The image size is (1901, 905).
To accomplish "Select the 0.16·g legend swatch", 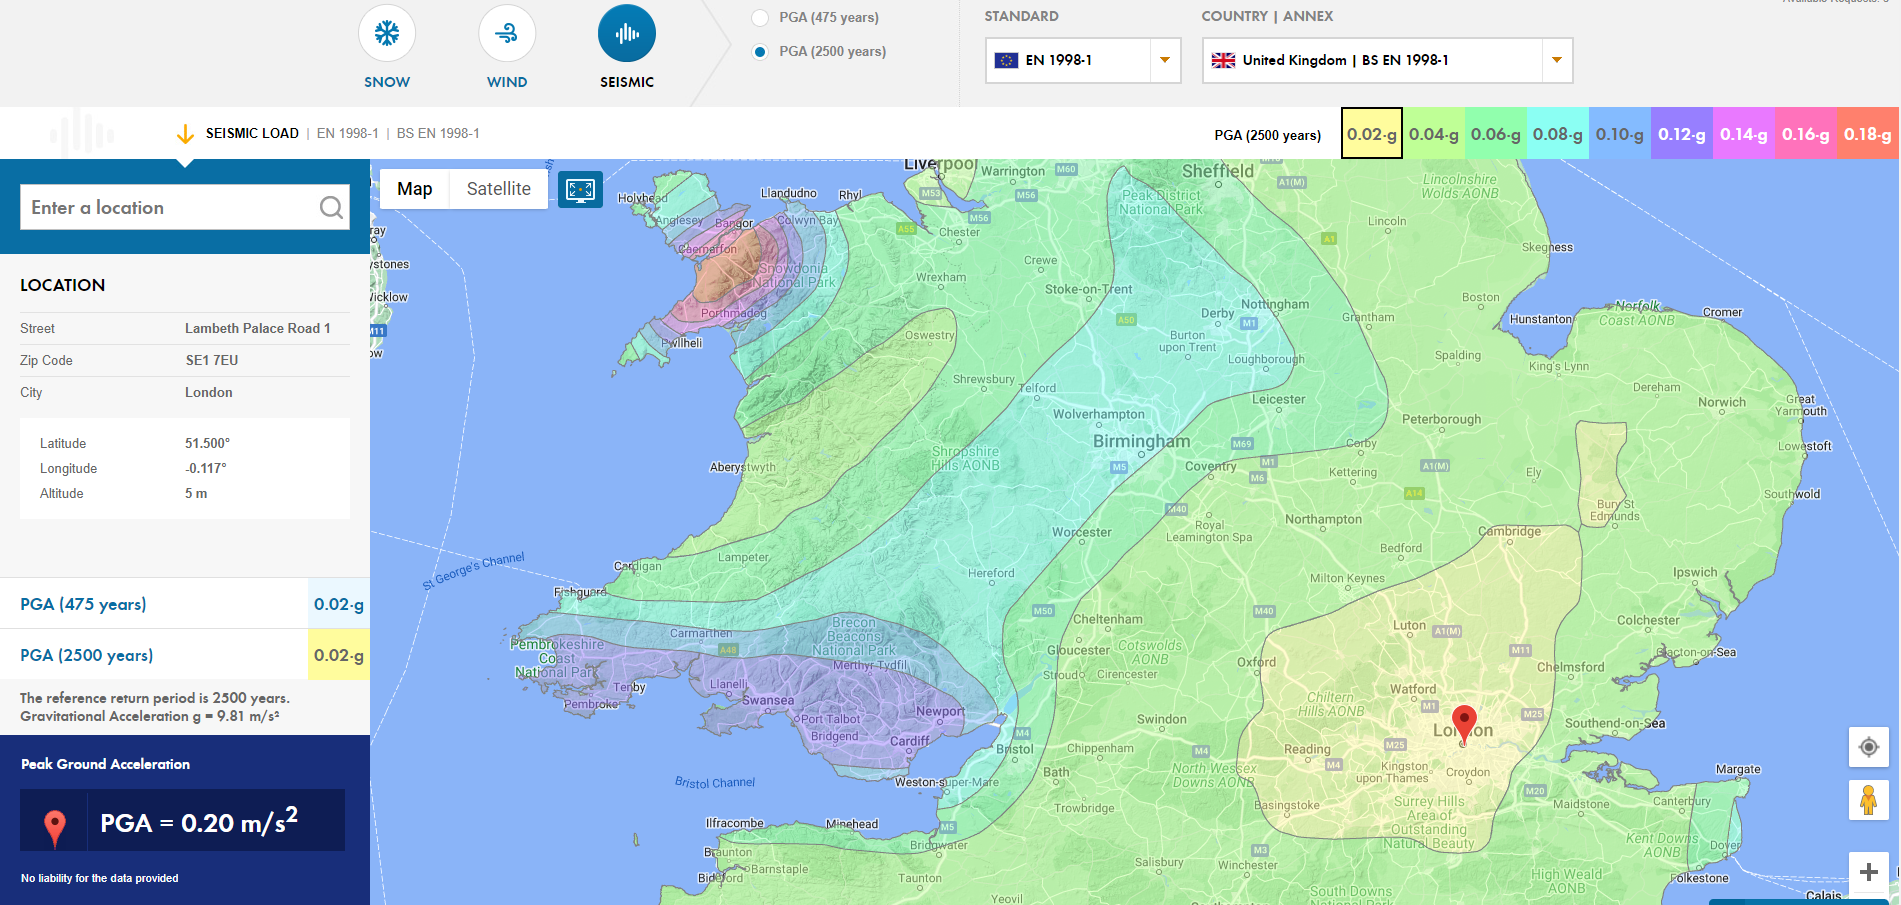I will point(1806,134).
